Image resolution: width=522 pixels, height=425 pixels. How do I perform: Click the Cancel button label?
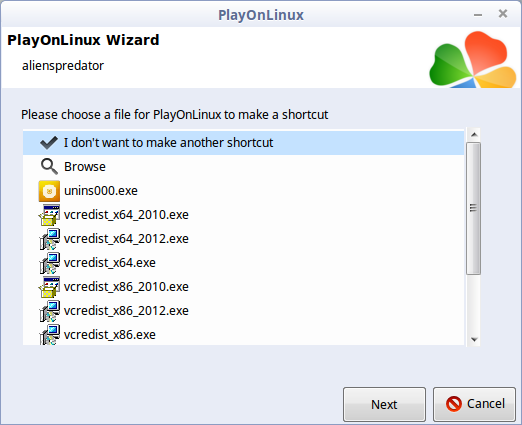coord(486,404)
